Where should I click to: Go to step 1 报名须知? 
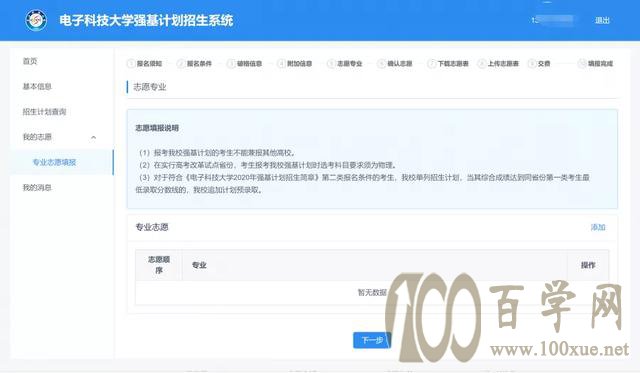coord(145,64)
